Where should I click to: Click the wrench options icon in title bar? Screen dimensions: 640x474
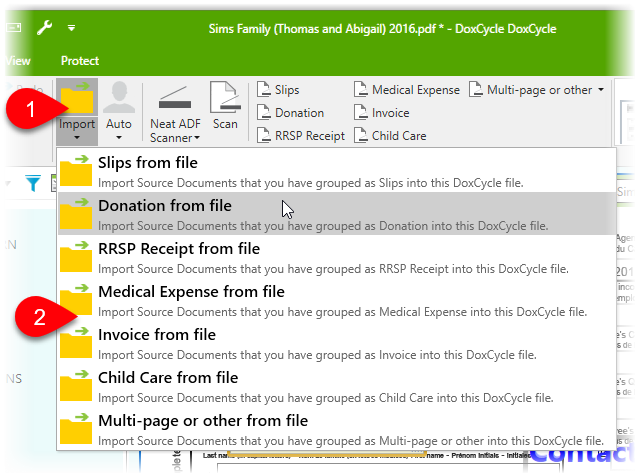(x=44, y=28)
